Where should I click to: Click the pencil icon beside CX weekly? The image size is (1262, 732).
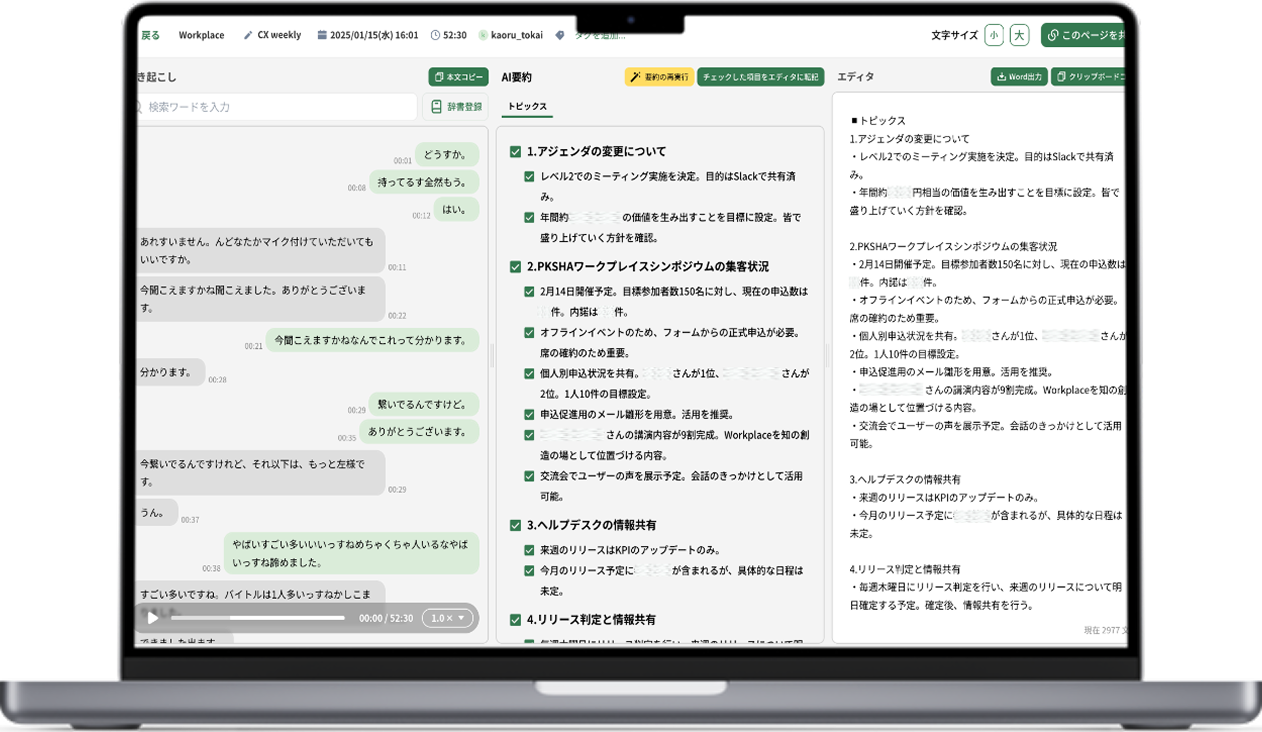point(248,35)
